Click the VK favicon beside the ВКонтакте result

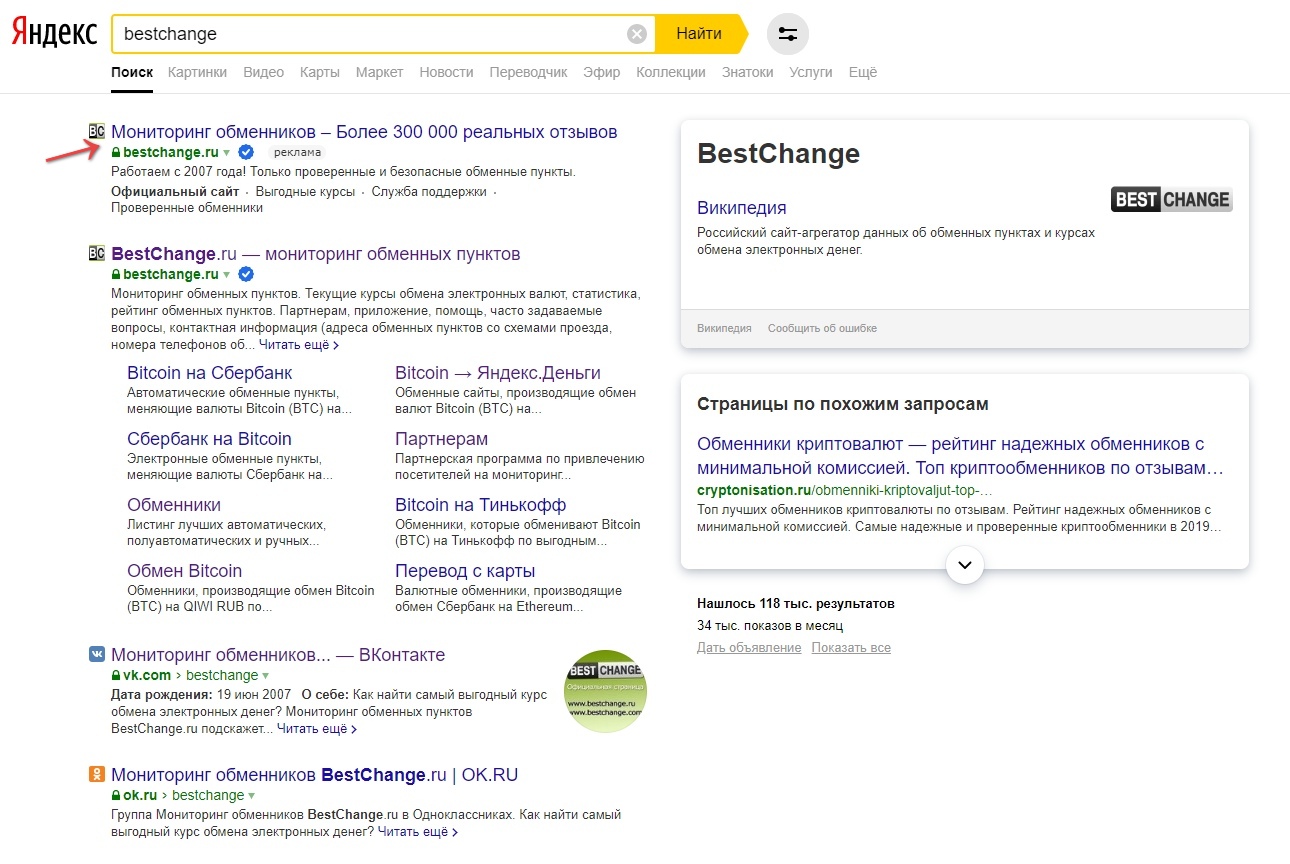(x=97, y=654)
